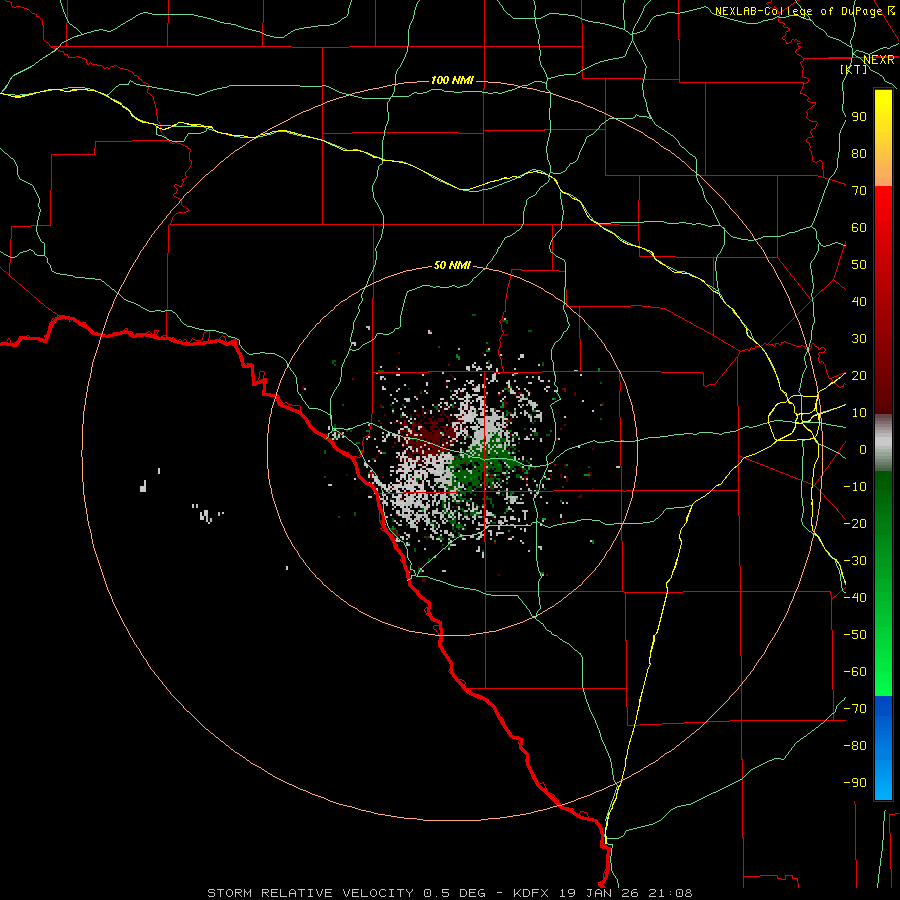This screenshot has width=900, height=900.
Task: Click the 40 value on the velocity scale
Action: point(859,301)
